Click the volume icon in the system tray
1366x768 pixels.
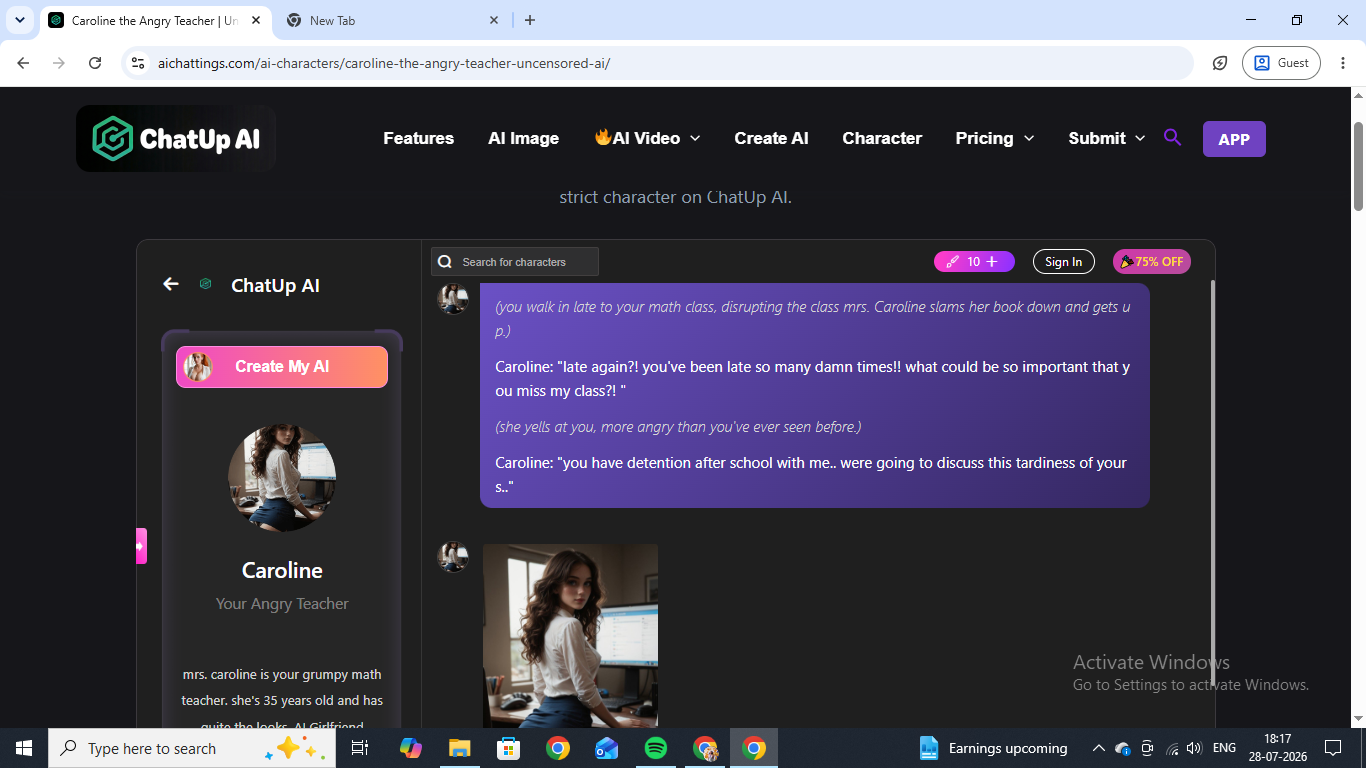[x=1194, y=748]
